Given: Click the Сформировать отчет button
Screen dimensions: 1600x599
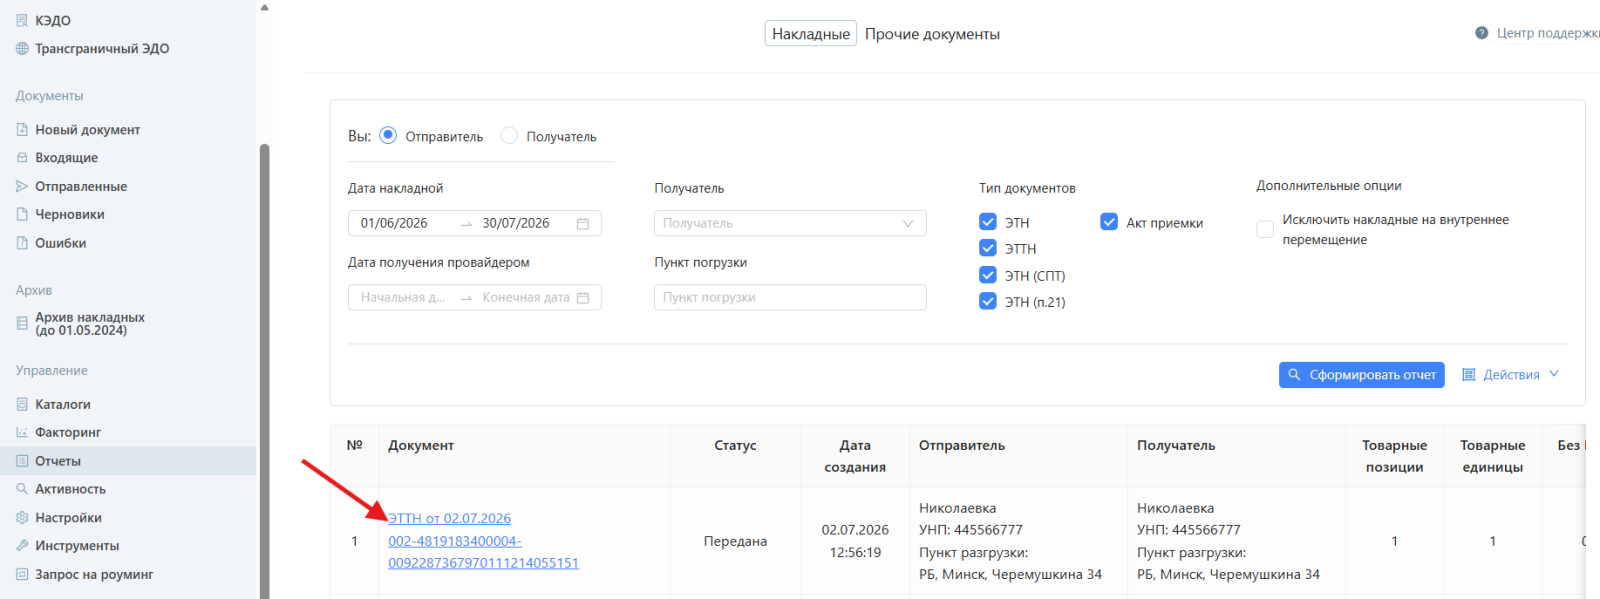Looking at the screenshot, I should 1361,375.
